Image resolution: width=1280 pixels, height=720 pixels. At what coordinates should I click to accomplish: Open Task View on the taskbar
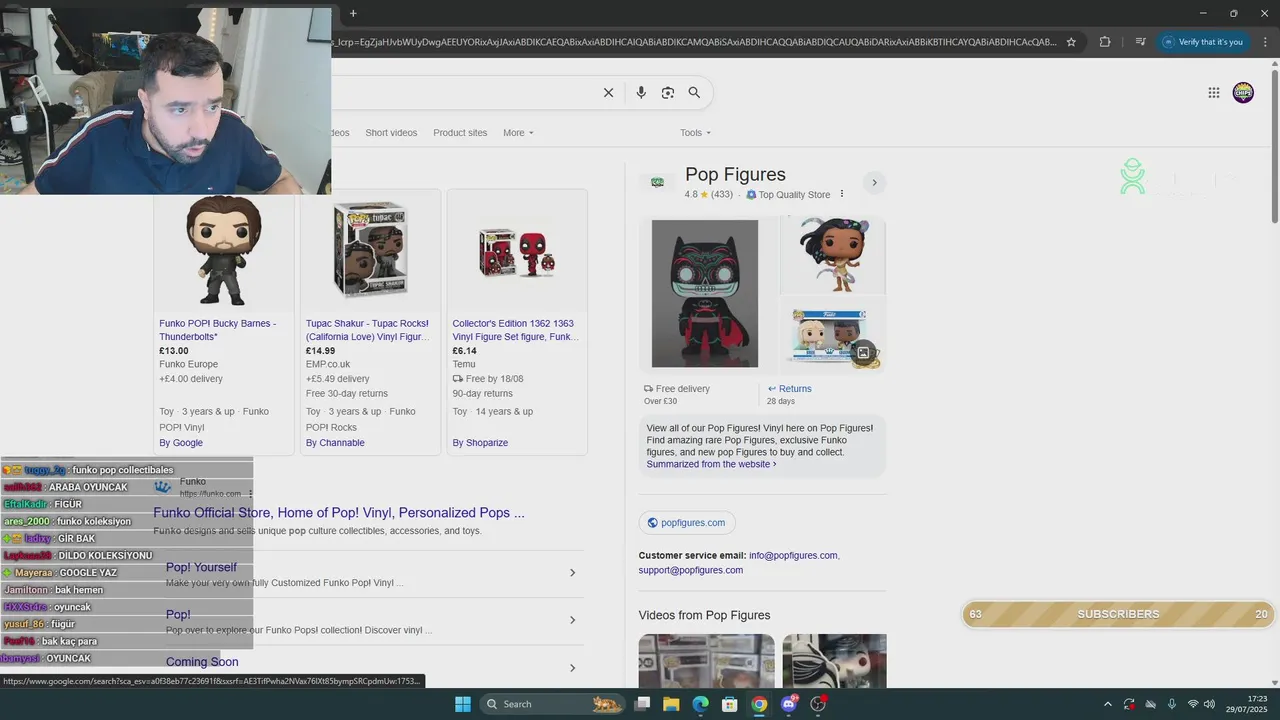pyautogui.click(x=642, y=704)
